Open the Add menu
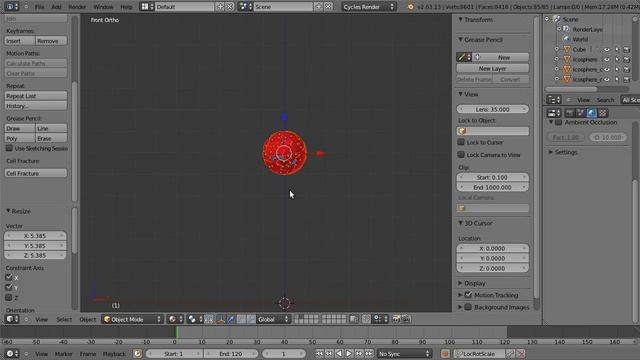Image resolution: width=640 pixels, height=360 pixels. pyautogui.click(x=56, y=7)
